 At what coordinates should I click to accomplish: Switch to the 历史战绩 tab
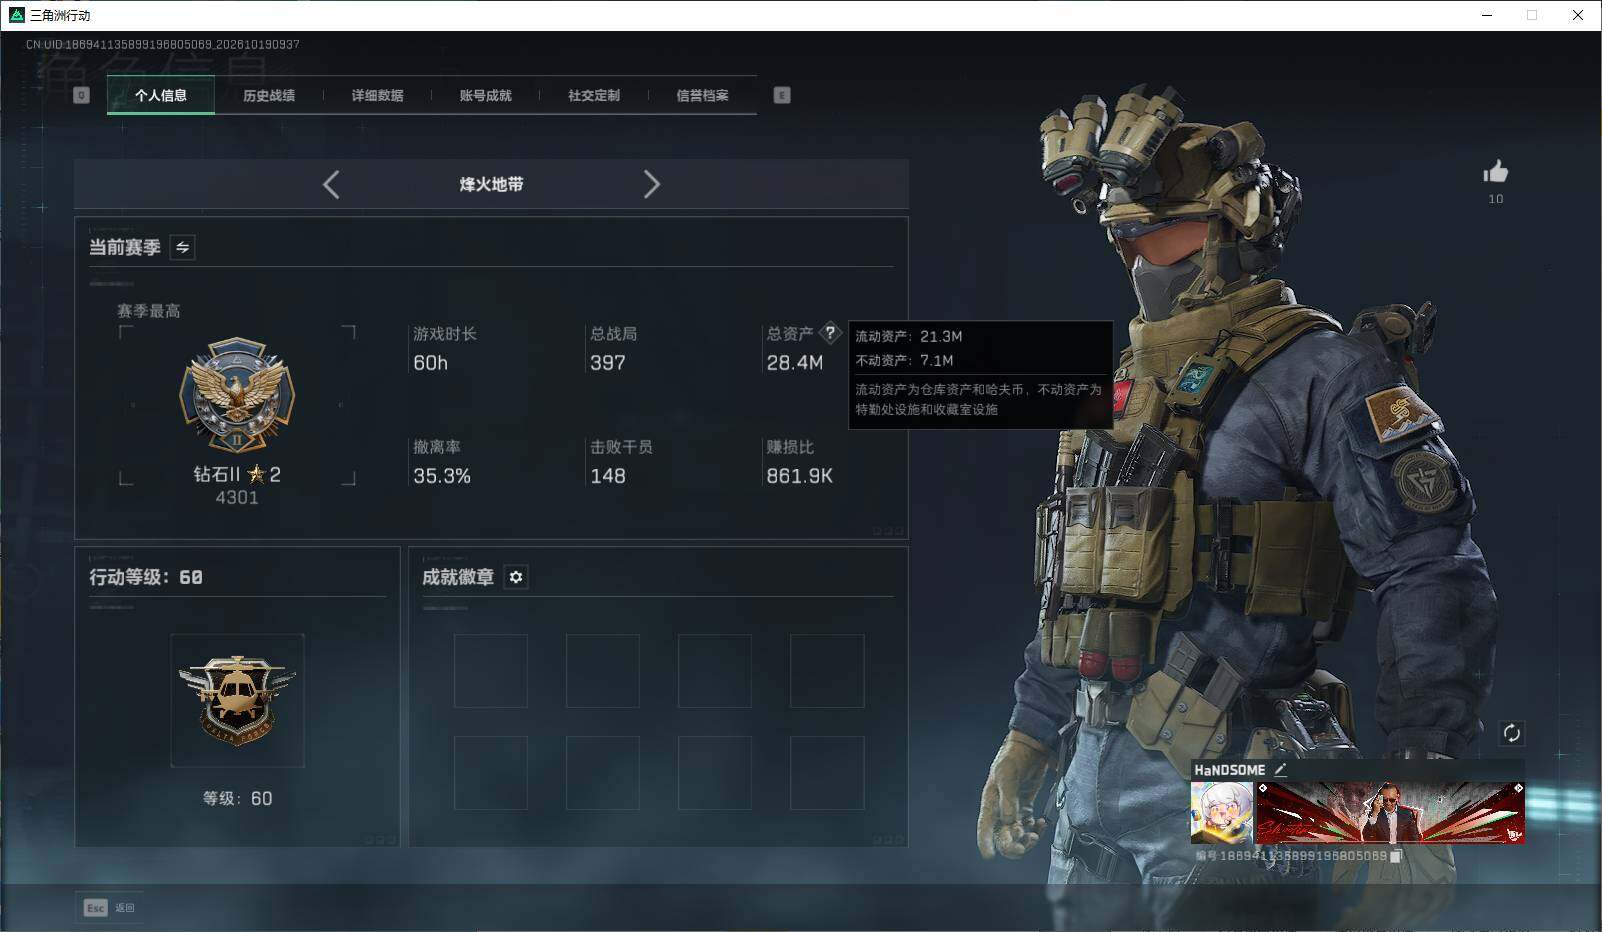(269, 95)
